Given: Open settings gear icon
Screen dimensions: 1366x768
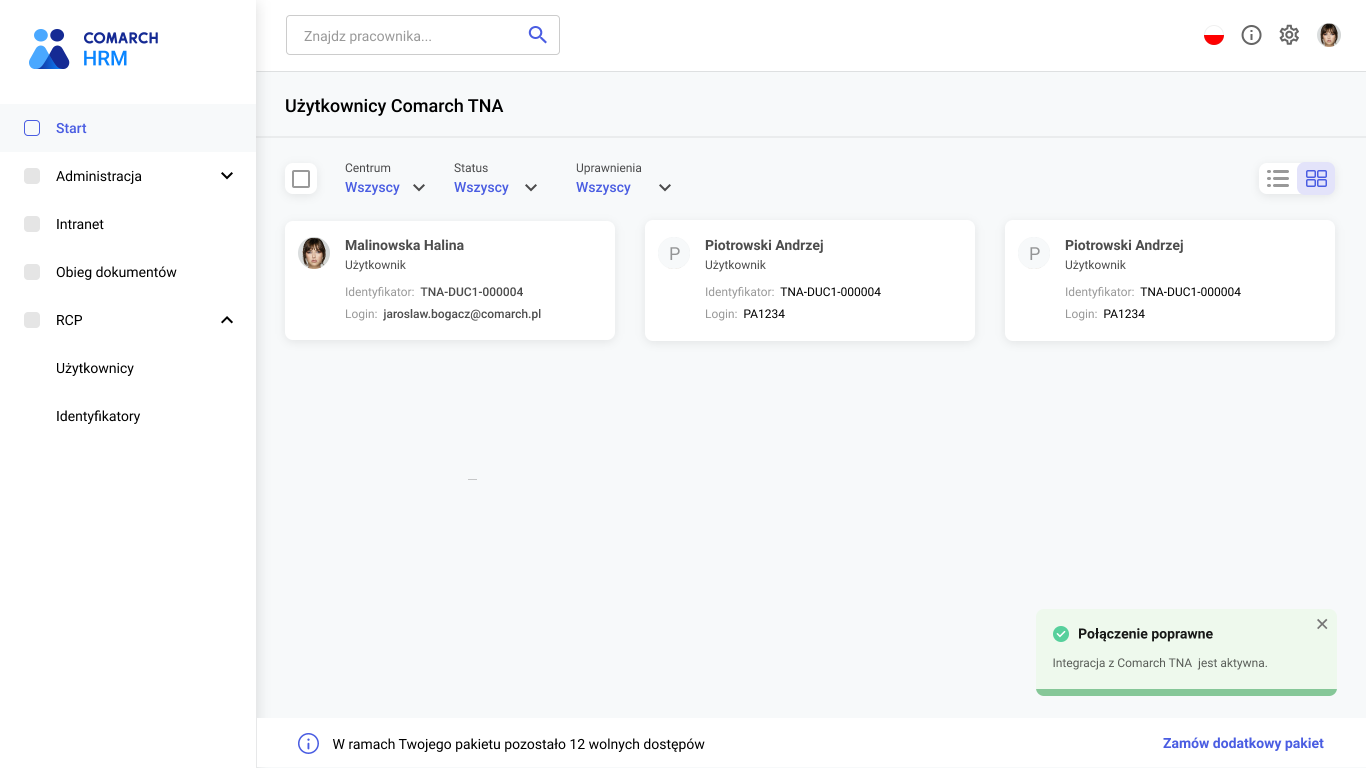Looking at the screenshot, I should pyautogui.click(x=1289, y=35).
